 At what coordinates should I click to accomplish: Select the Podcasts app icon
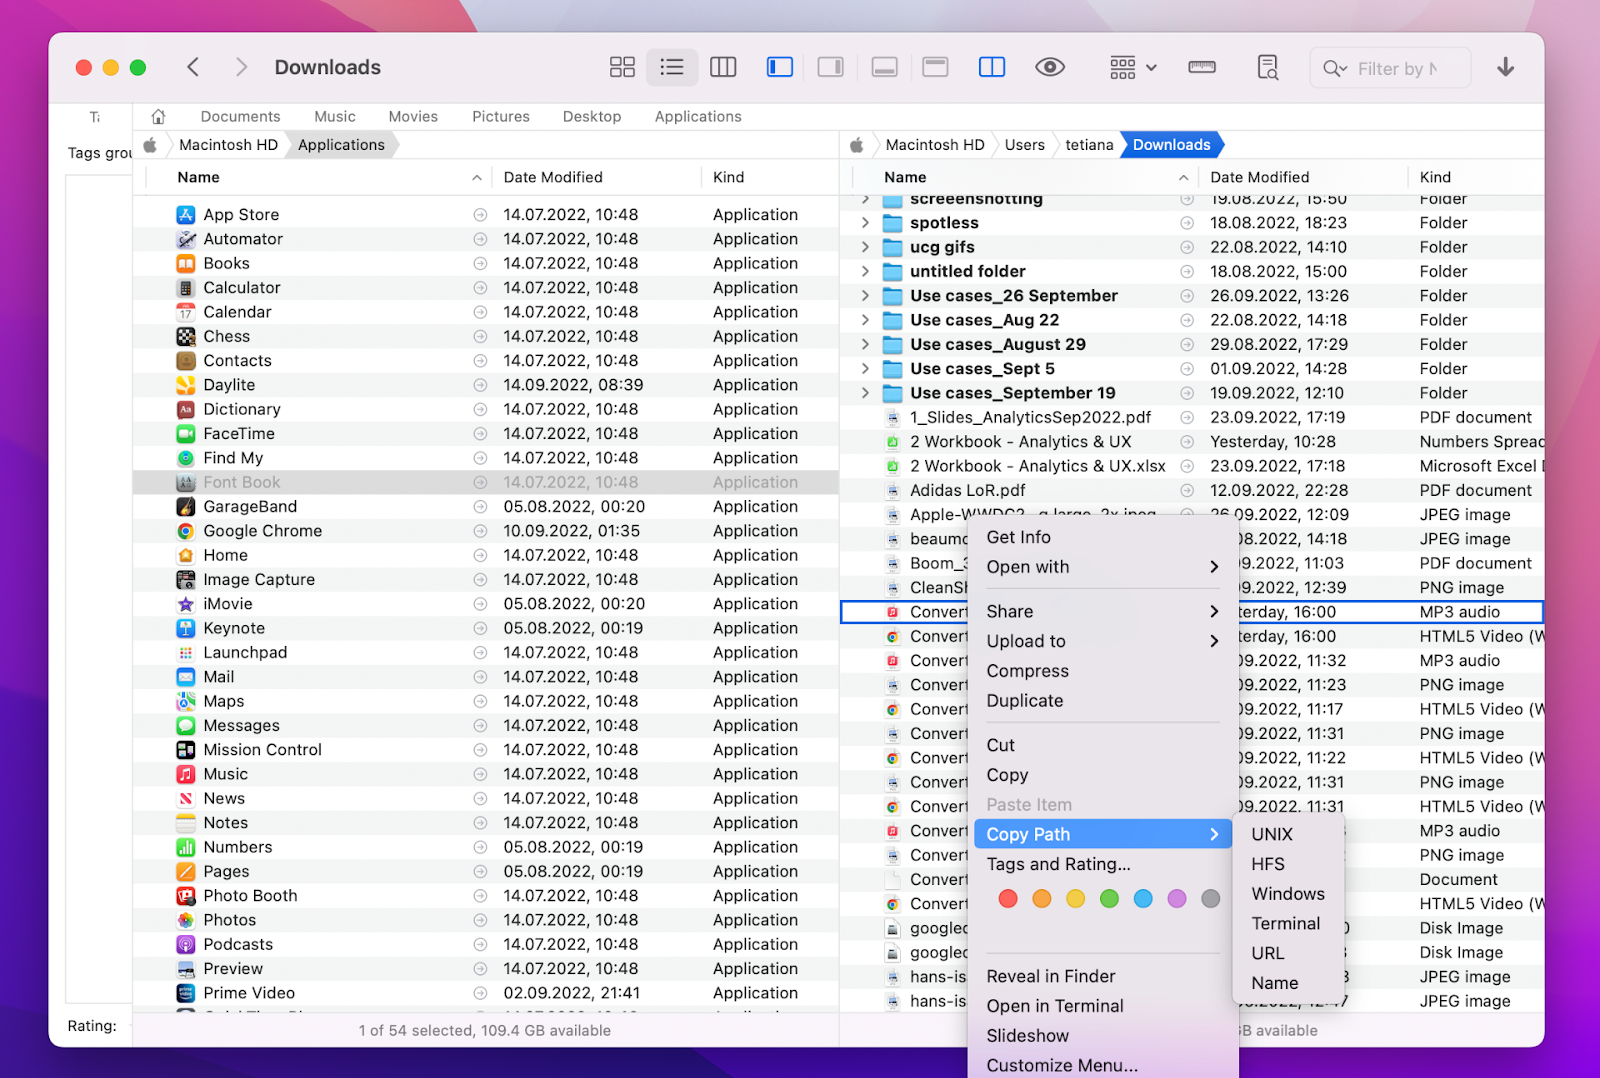(x=186, y=944)
